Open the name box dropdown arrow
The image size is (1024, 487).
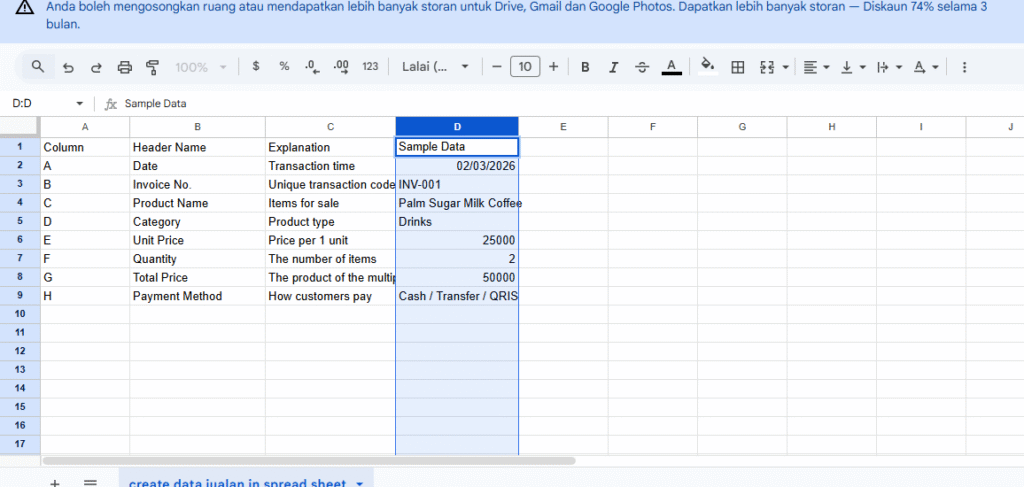[x=80, y=104]
